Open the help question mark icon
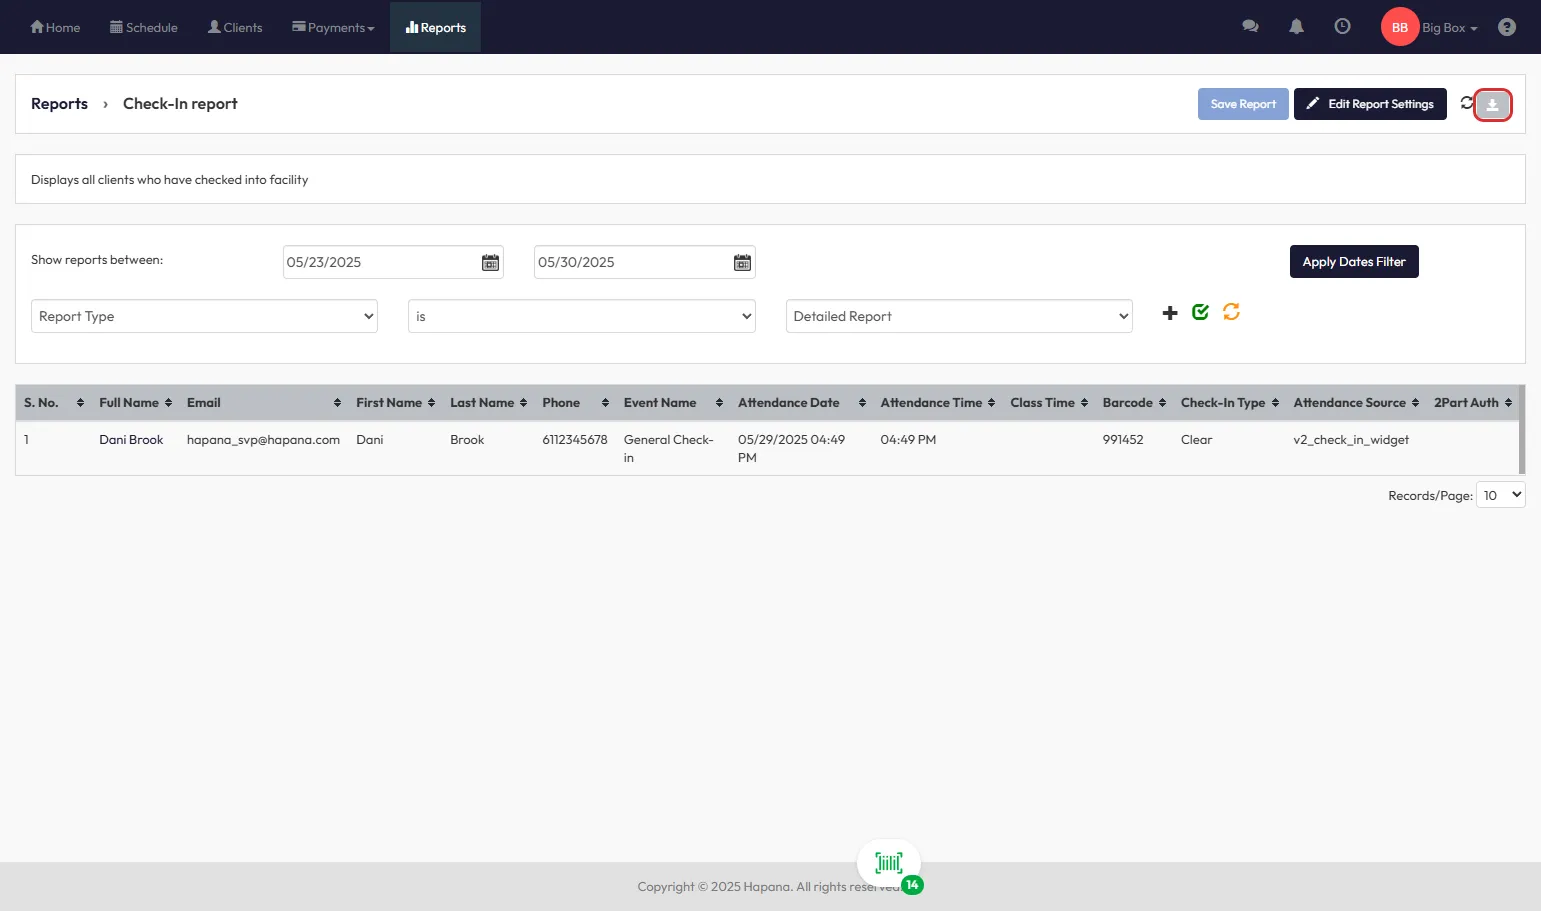 click(1506, 27)
